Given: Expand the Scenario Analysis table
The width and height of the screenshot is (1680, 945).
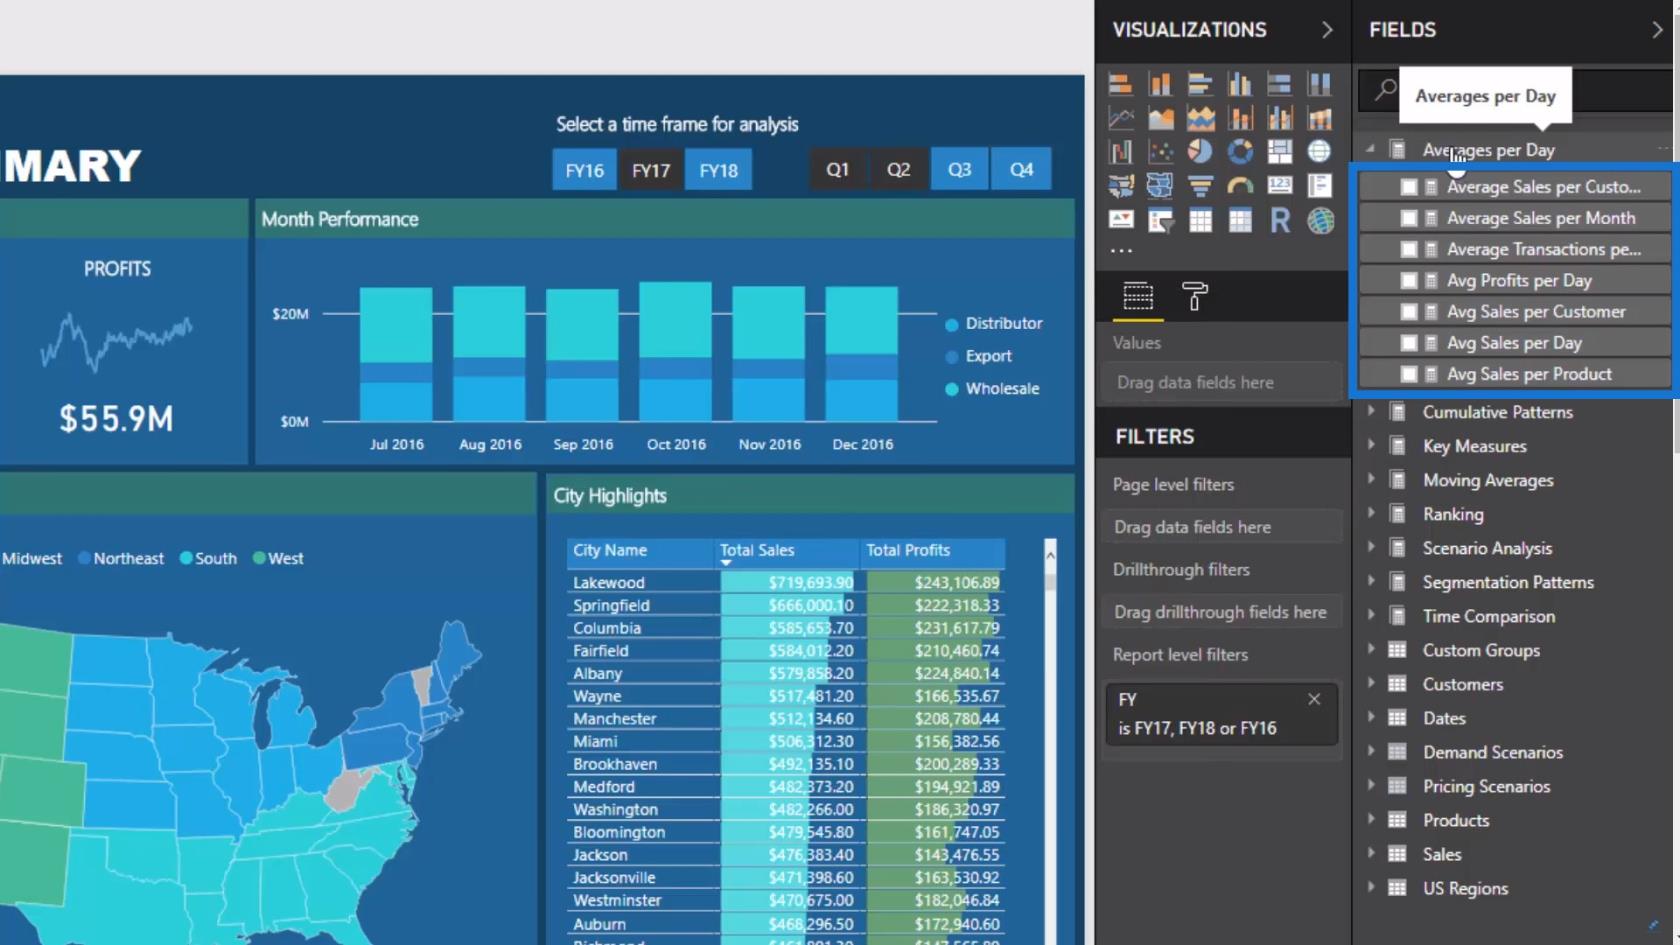Looking at the screenshot, I should (x=1371, y=547).
